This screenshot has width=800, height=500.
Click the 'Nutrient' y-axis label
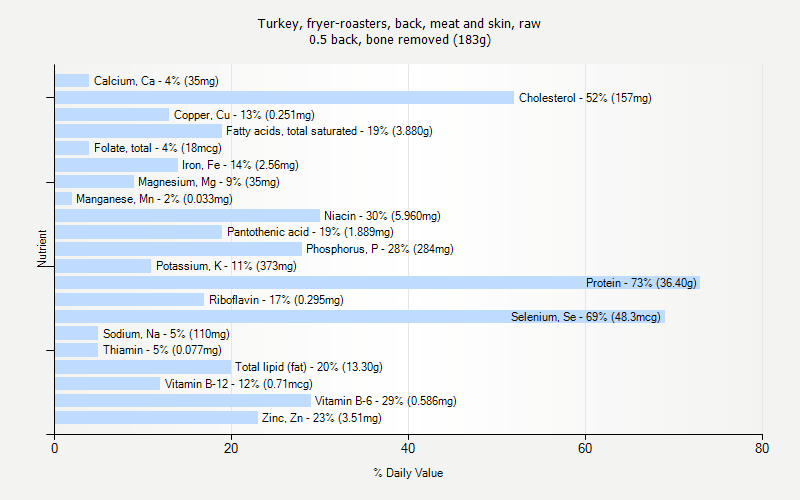(x=43, y=249)
